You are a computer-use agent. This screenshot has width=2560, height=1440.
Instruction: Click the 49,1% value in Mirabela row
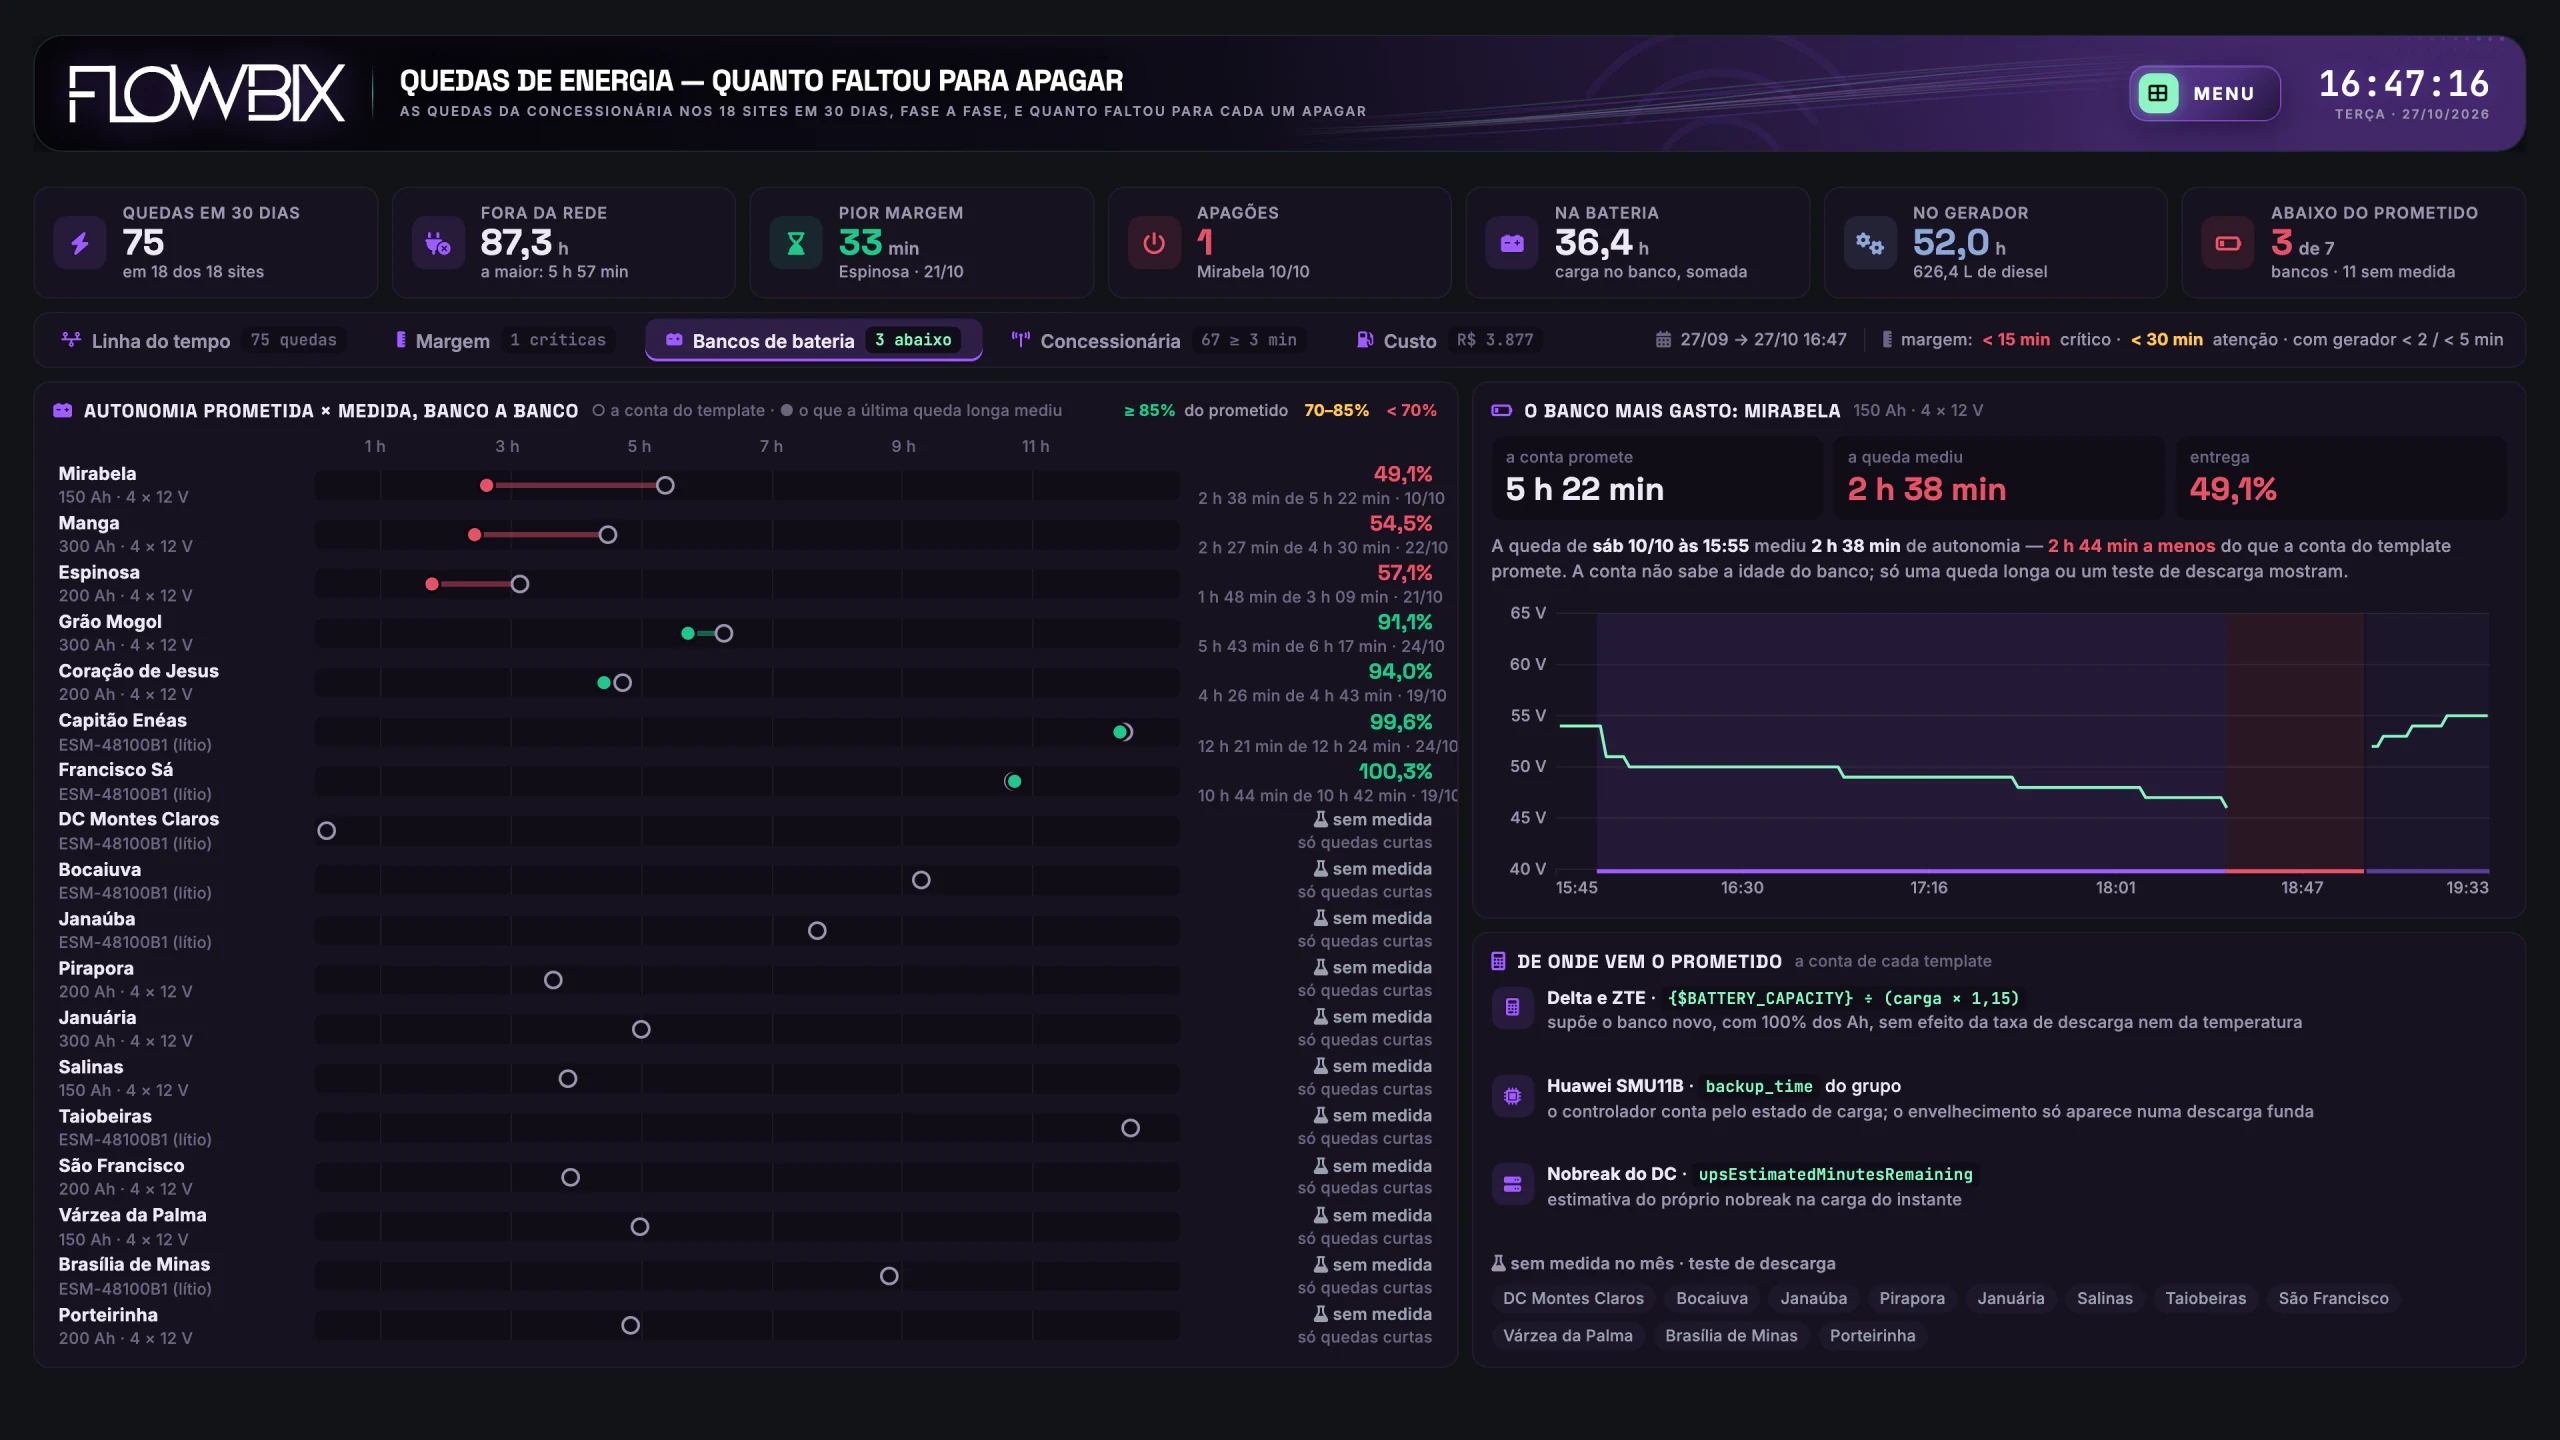[x=1402, y=474]
